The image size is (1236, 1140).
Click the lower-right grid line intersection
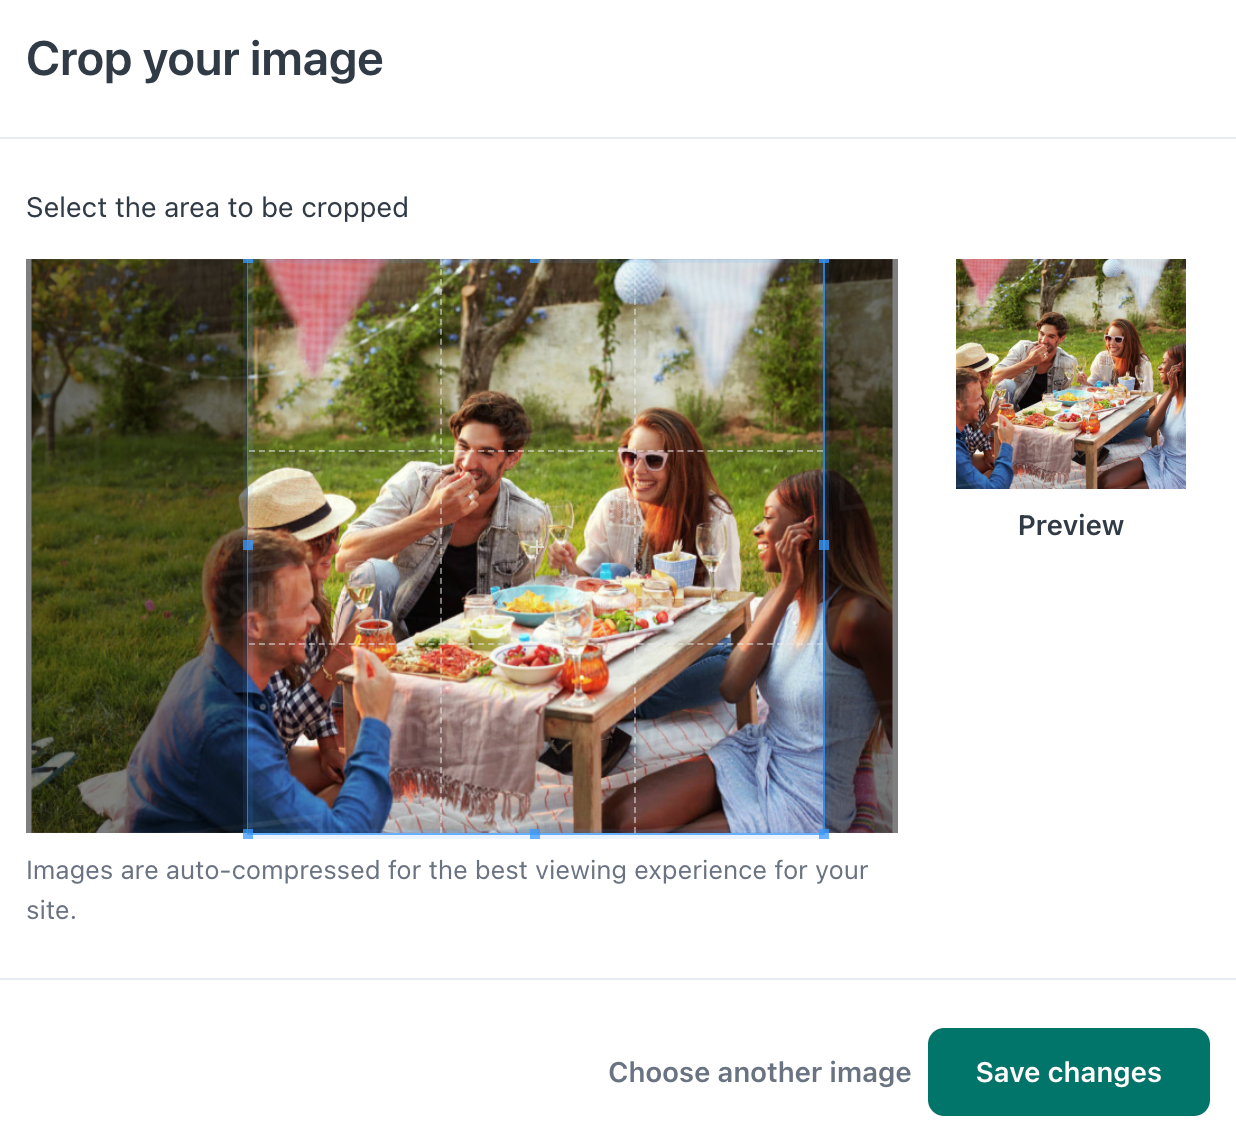click(635, 643)
